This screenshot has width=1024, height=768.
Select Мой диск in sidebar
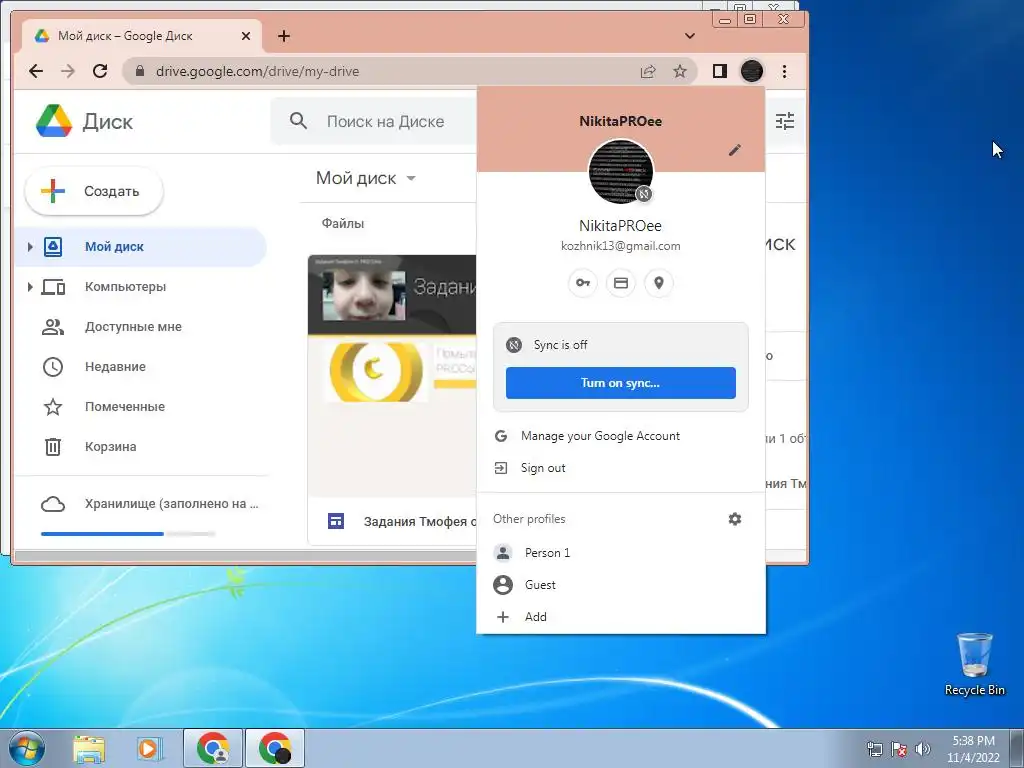pos(140,247)
